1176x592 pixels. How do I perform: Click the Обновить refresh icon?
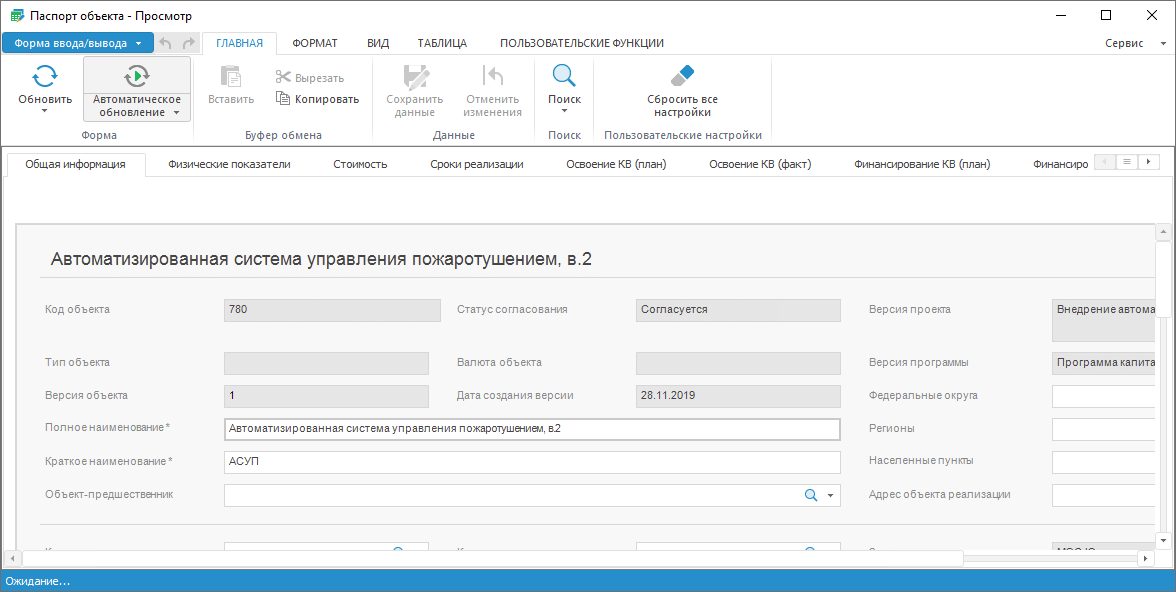[45, 77]
